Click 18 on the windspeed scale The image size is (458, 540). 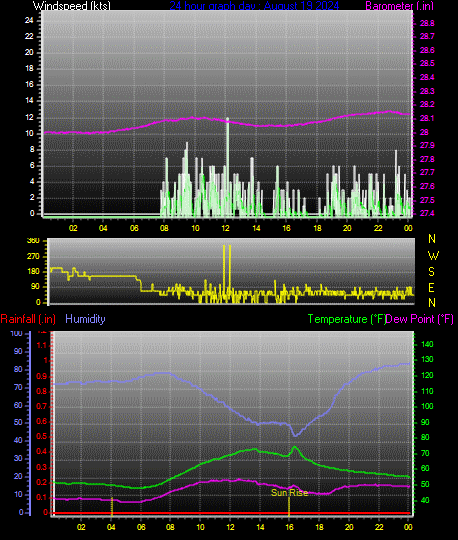29,69
